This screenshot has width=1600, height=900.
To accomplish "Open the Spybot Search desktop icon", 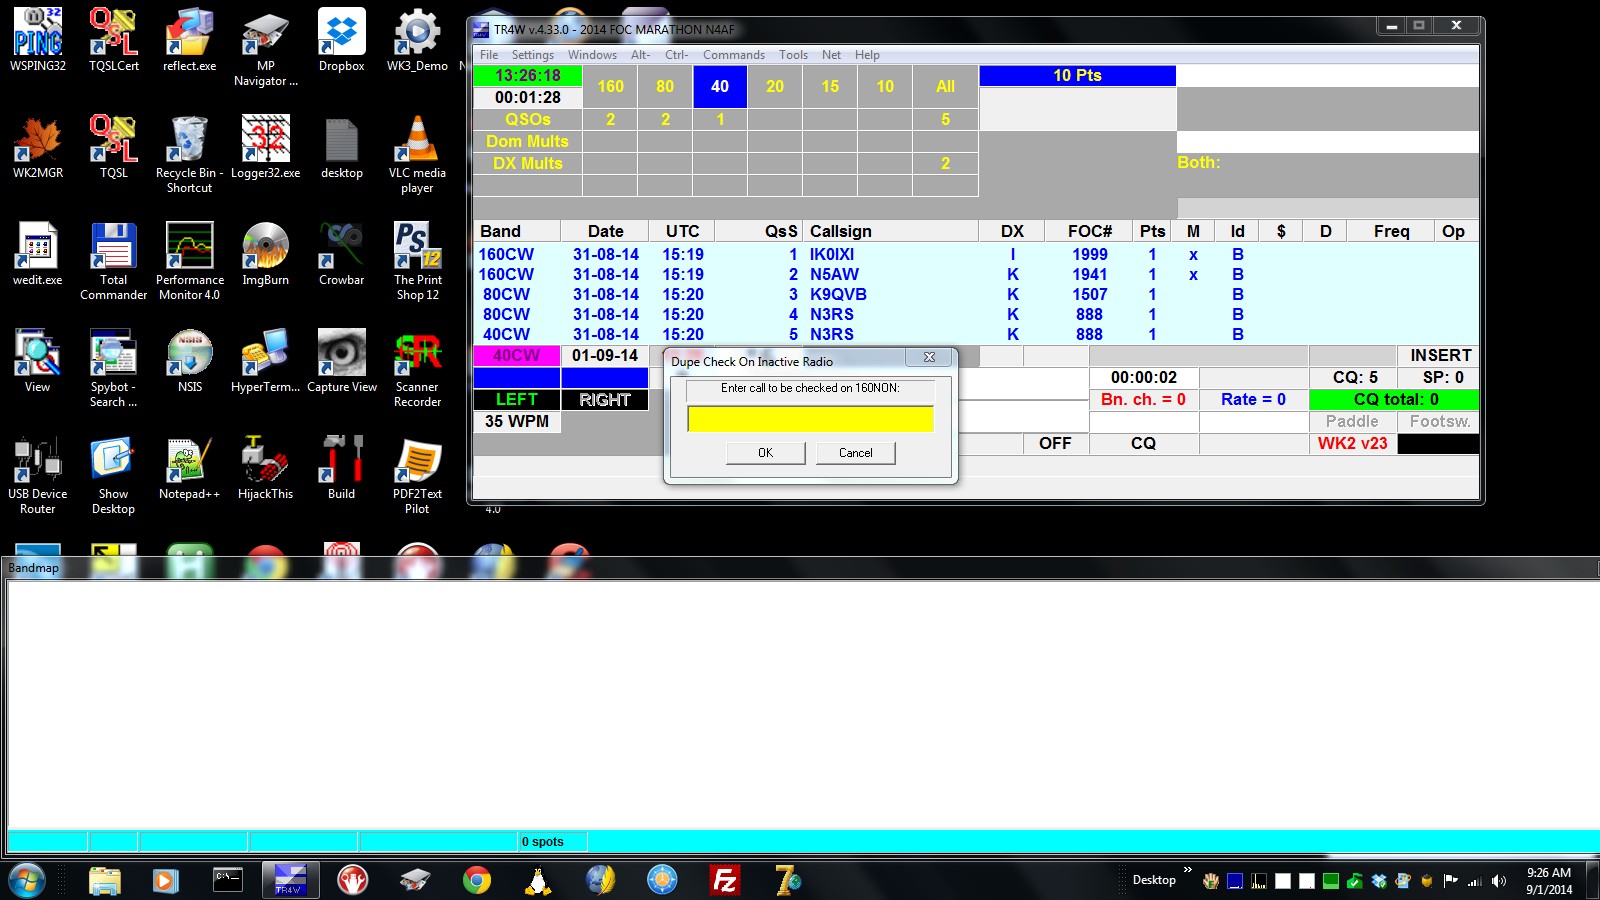I will tap(114, 368).
